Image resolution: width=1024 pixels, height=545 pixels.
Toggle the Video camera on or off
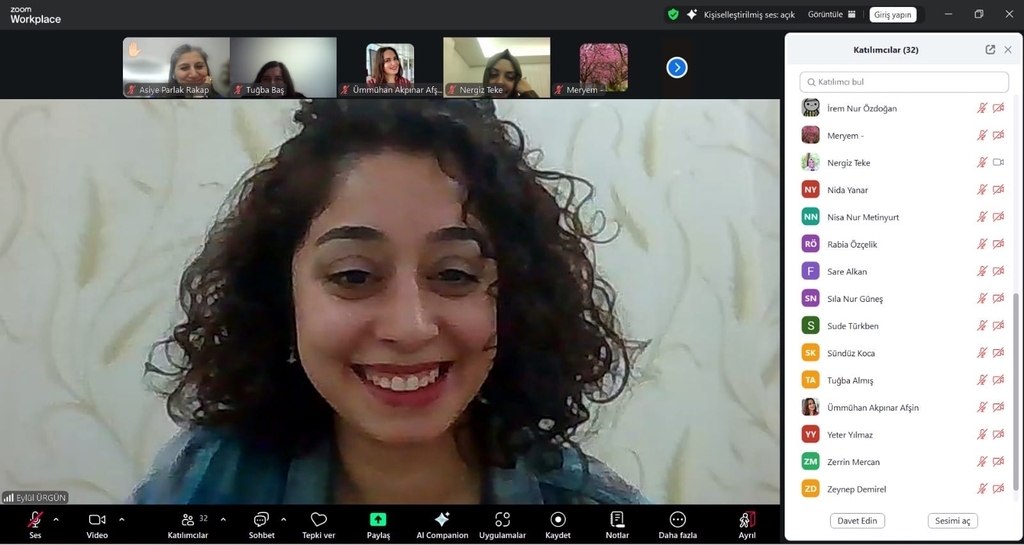point(97,520)
